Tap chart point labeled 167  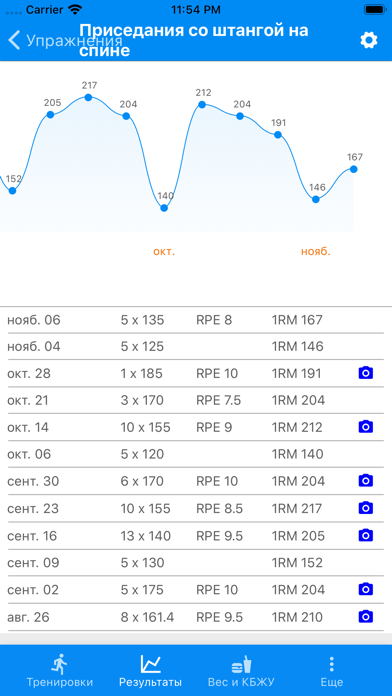click(353, 169)
